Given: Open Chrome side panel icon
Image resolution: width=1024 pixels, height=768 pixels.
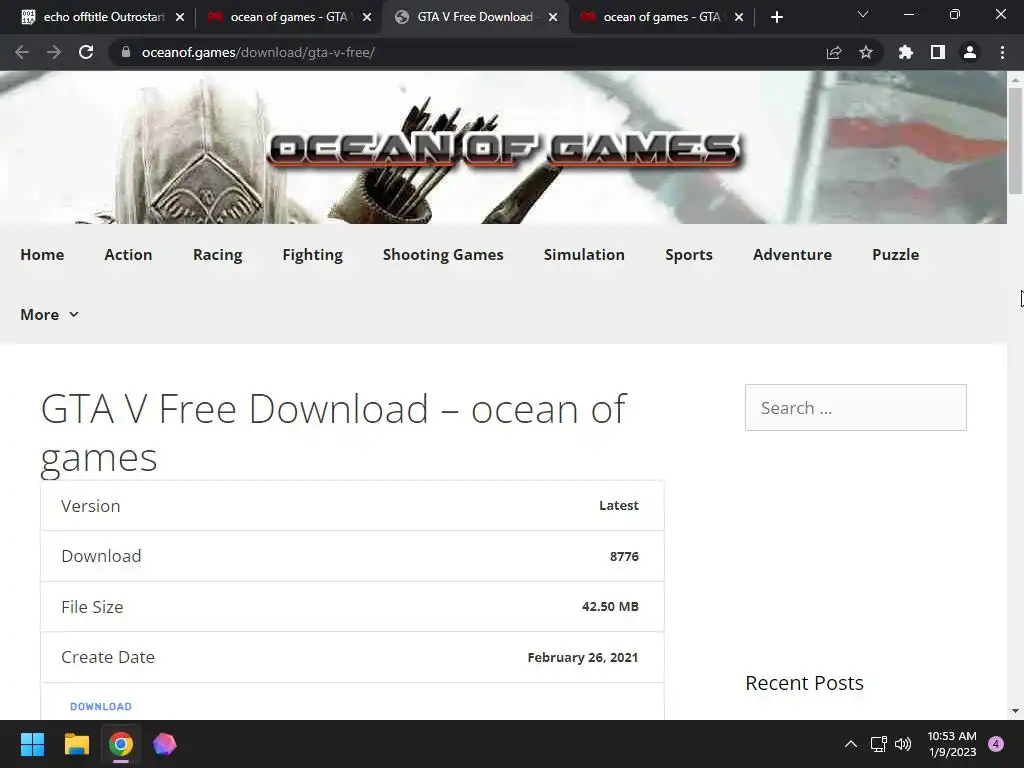Looking at the screenshot, I should (938, 52).
